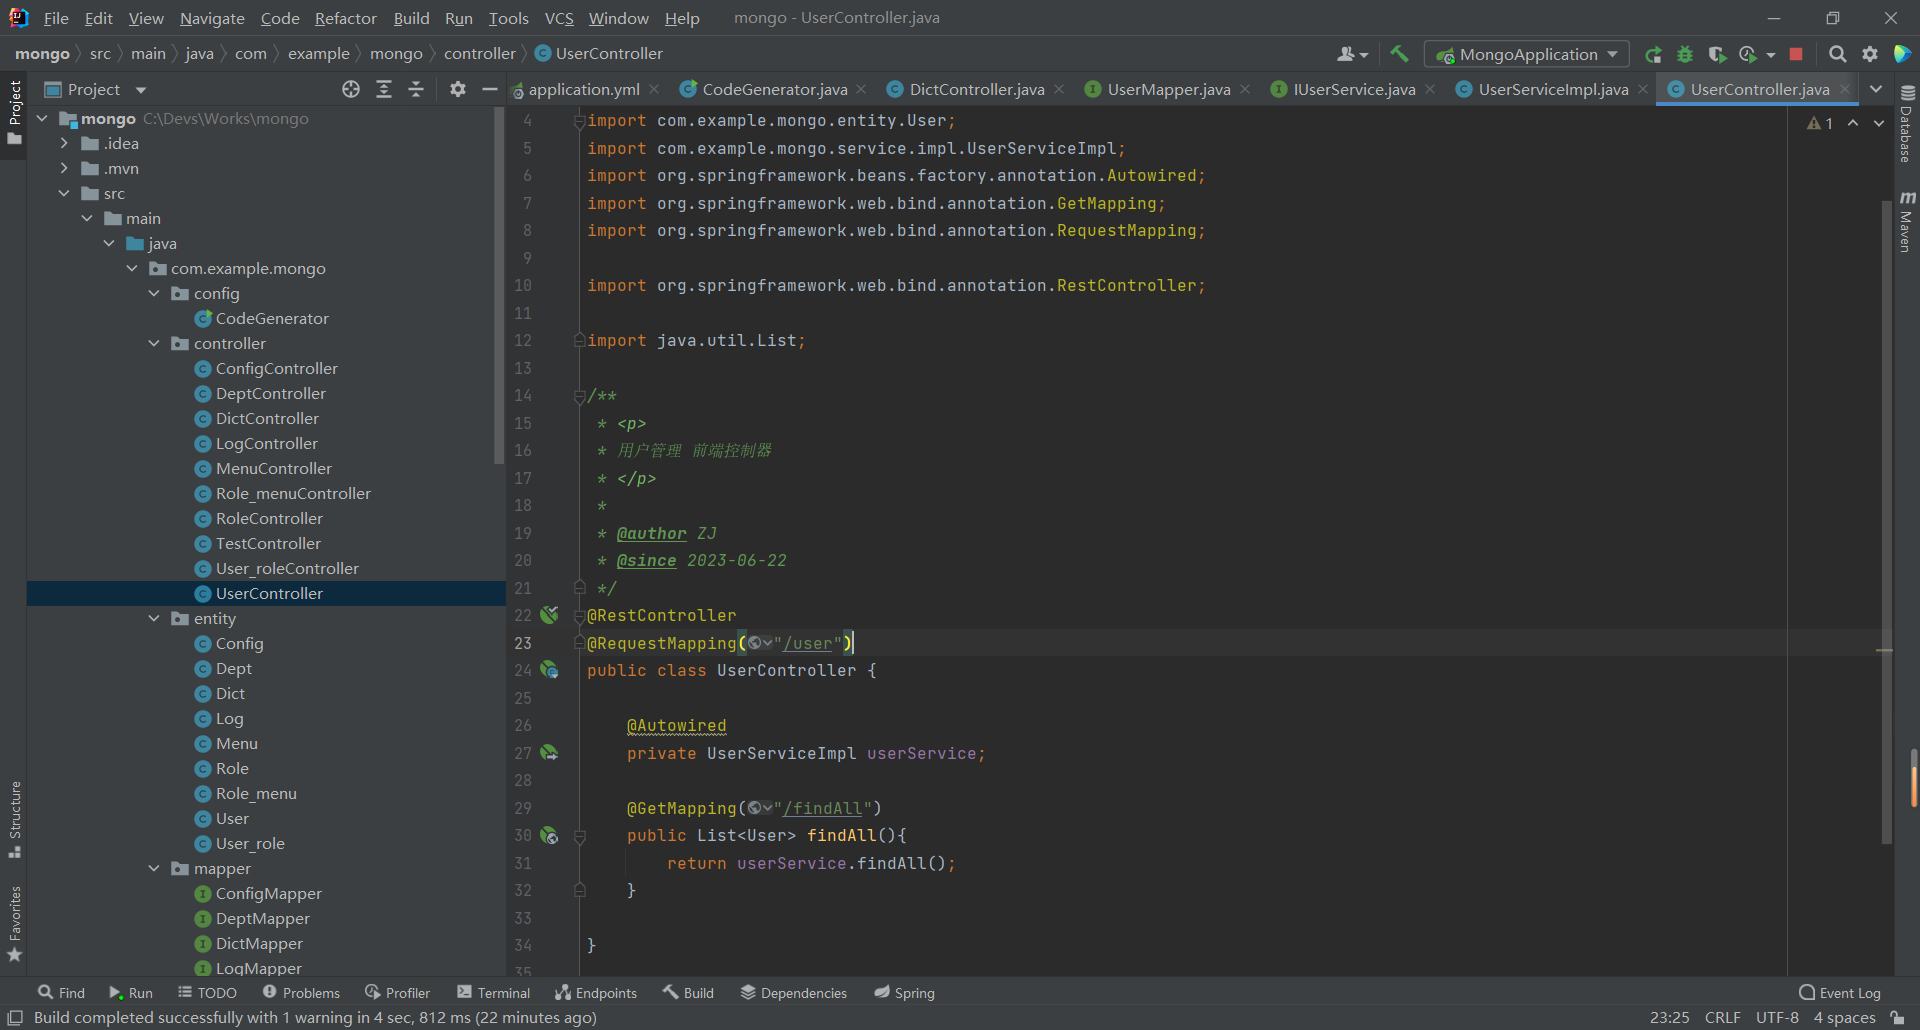Viewport: 1920px width, 1030px height.
Task: Hide the Project tool window
Action: [490, 89]
